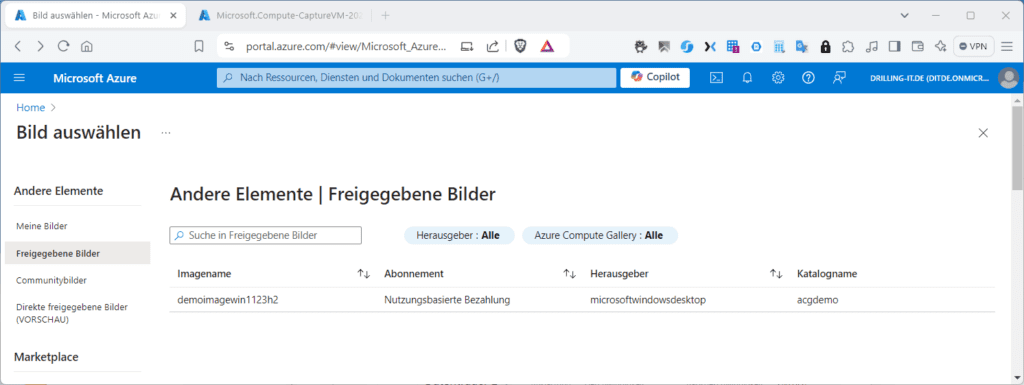Click the browser back arrow

(18, 46)
